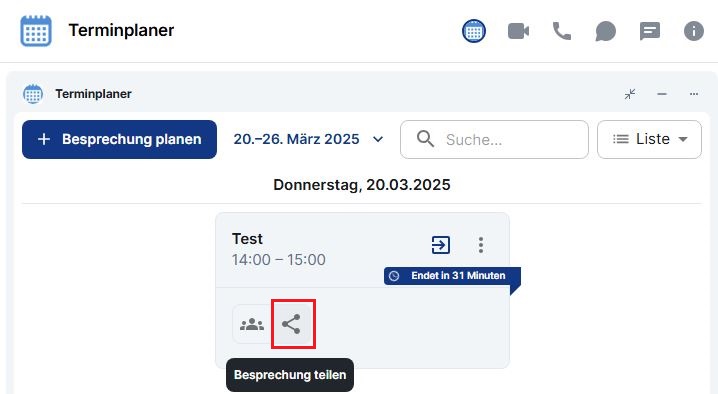The height and width of the screenshot is (394, 718).
Task: Open the widget ellipsis options menu
Action: (694, 94)
